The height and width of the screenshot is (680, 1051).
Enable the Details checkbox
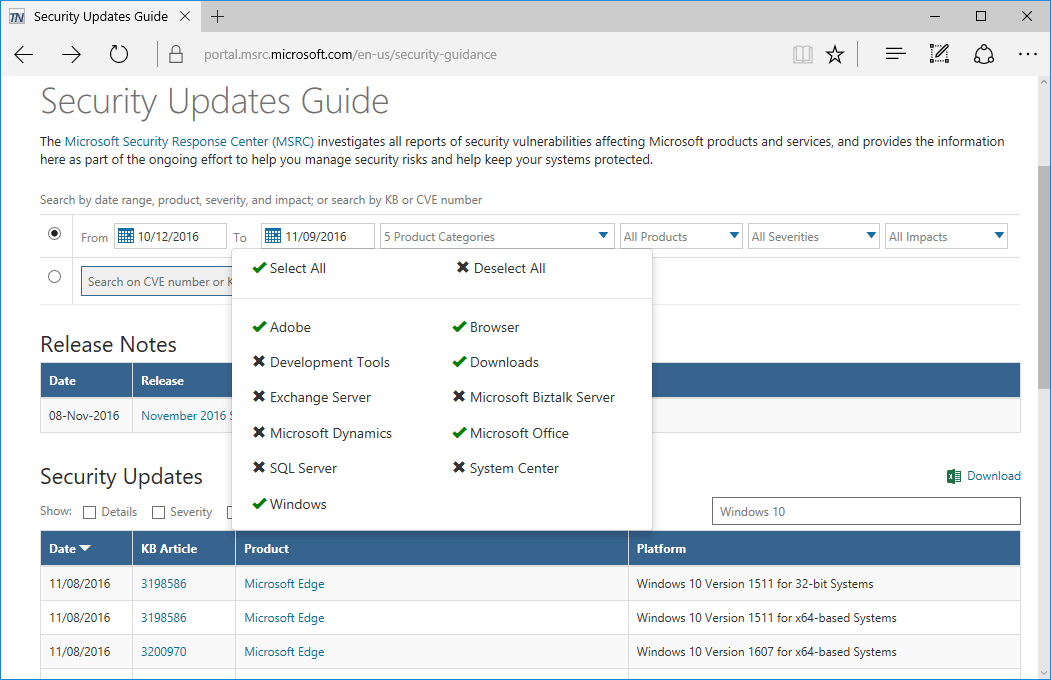(90, 513)
